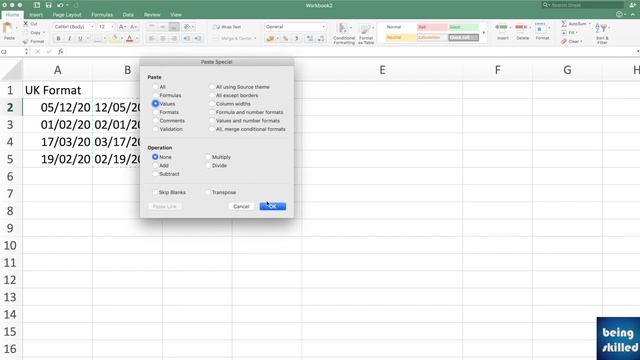Image resolution: width=640 pixels, height=360 pixels.
Task: Click the Wrap Text icon
Action: tap(216, 27)
